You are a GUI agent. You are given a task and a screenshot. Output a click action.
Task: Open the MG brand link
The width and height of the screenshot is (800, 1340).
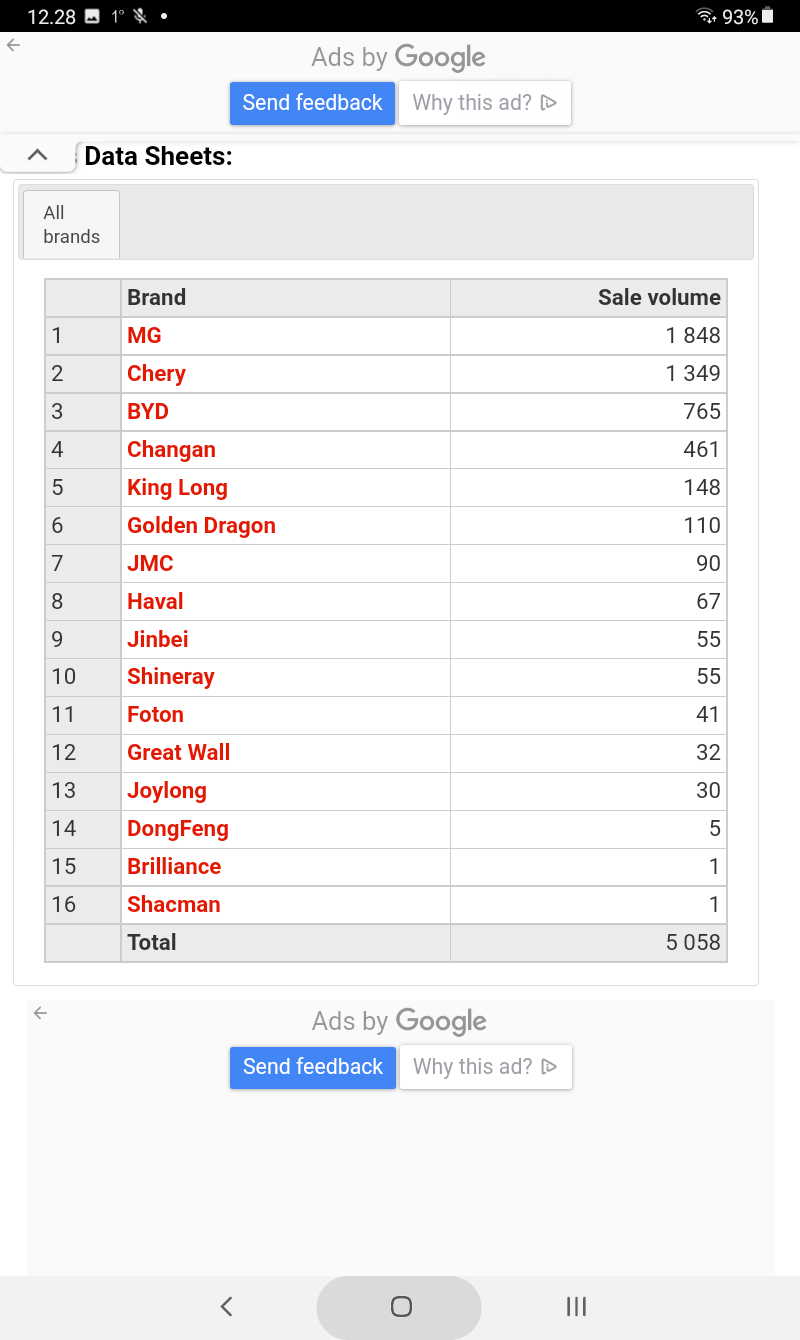click(144, 336)
